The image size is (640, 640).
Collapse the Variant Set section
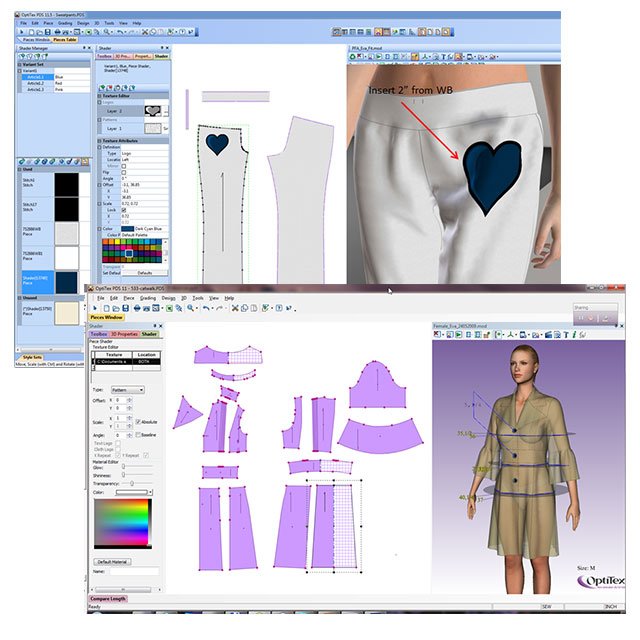tap(20, 64)
